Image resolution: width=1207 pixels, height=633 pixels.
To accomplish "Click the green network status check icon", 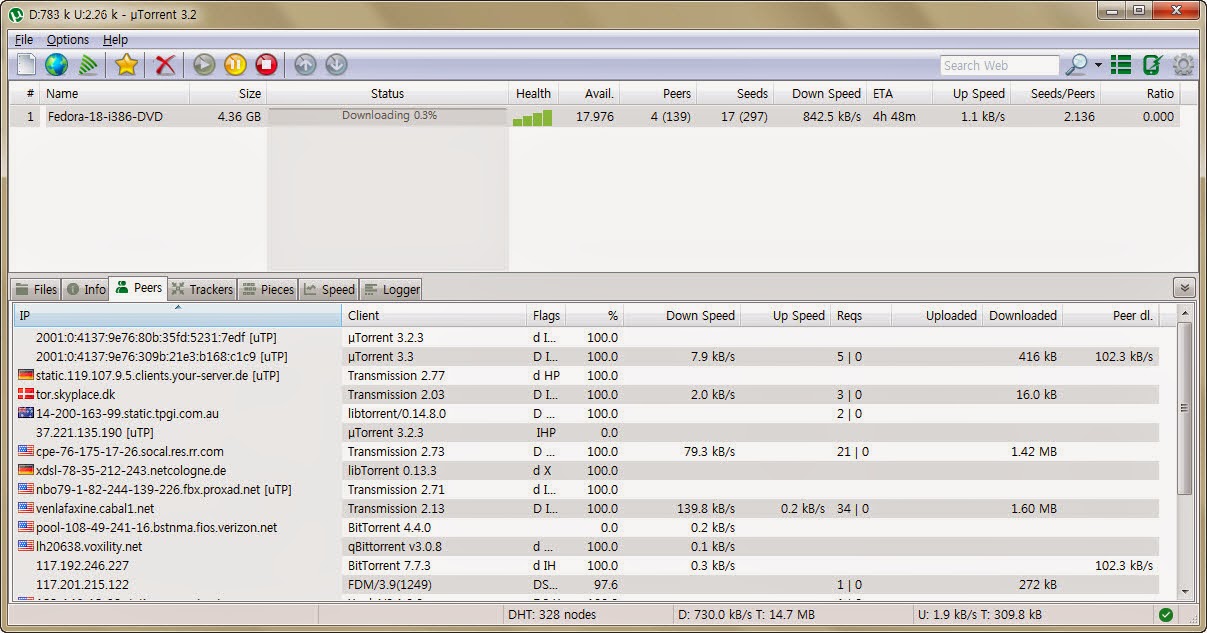I will click(1166, 614).
